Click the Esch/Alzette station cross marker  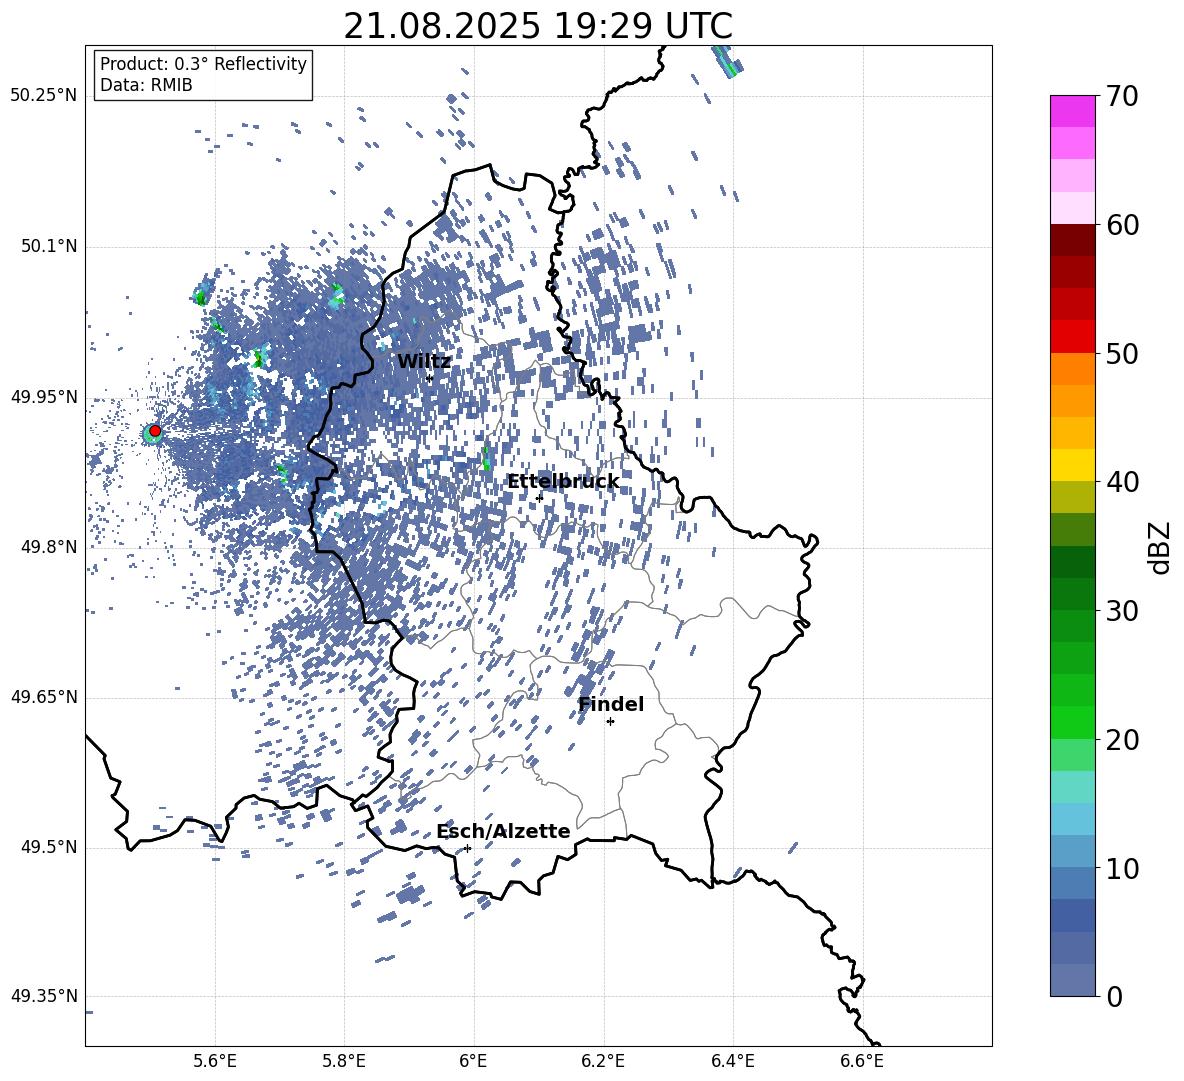467,848
